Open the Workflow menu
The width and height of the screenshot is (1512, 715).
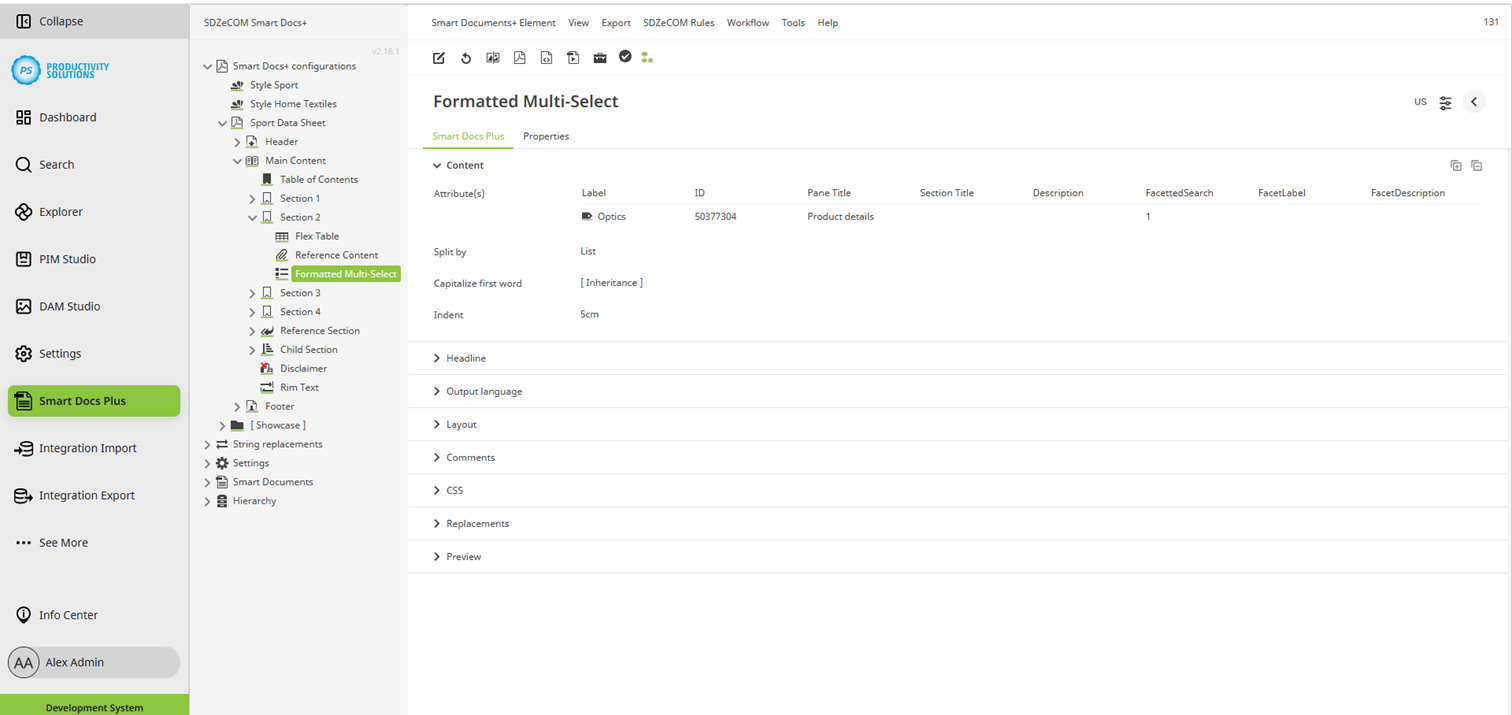click(x=748, y=22)
